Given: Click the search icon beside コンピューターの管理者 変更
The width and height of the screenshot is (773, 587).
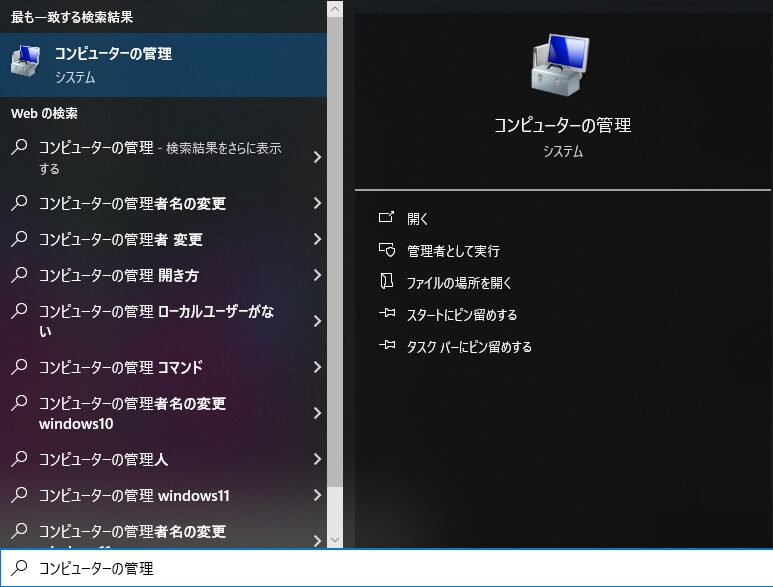Looking at the screenshot, I should click(x=19, y=239).
